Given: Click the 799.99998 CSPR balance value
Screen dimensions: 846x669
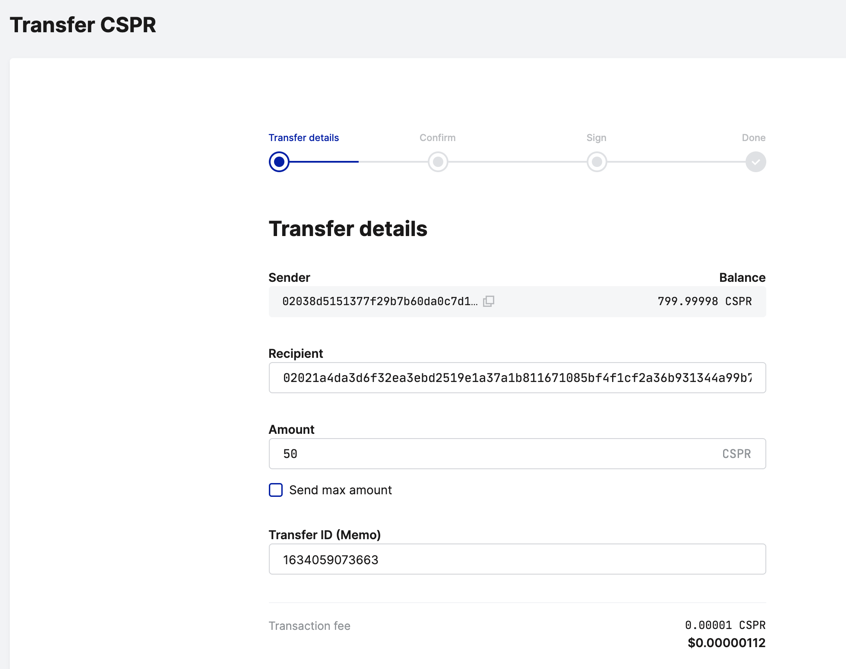Looking at the screenshot, I should 704,301.
